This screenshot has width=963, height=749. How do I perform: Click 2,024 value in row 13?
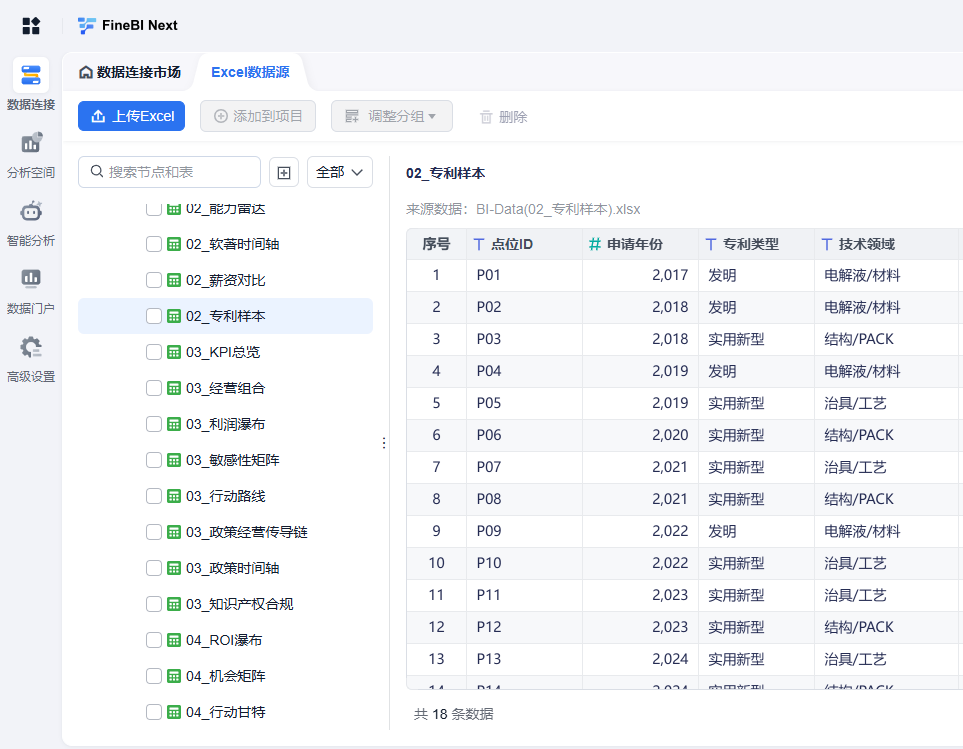[x=670, y=659]
